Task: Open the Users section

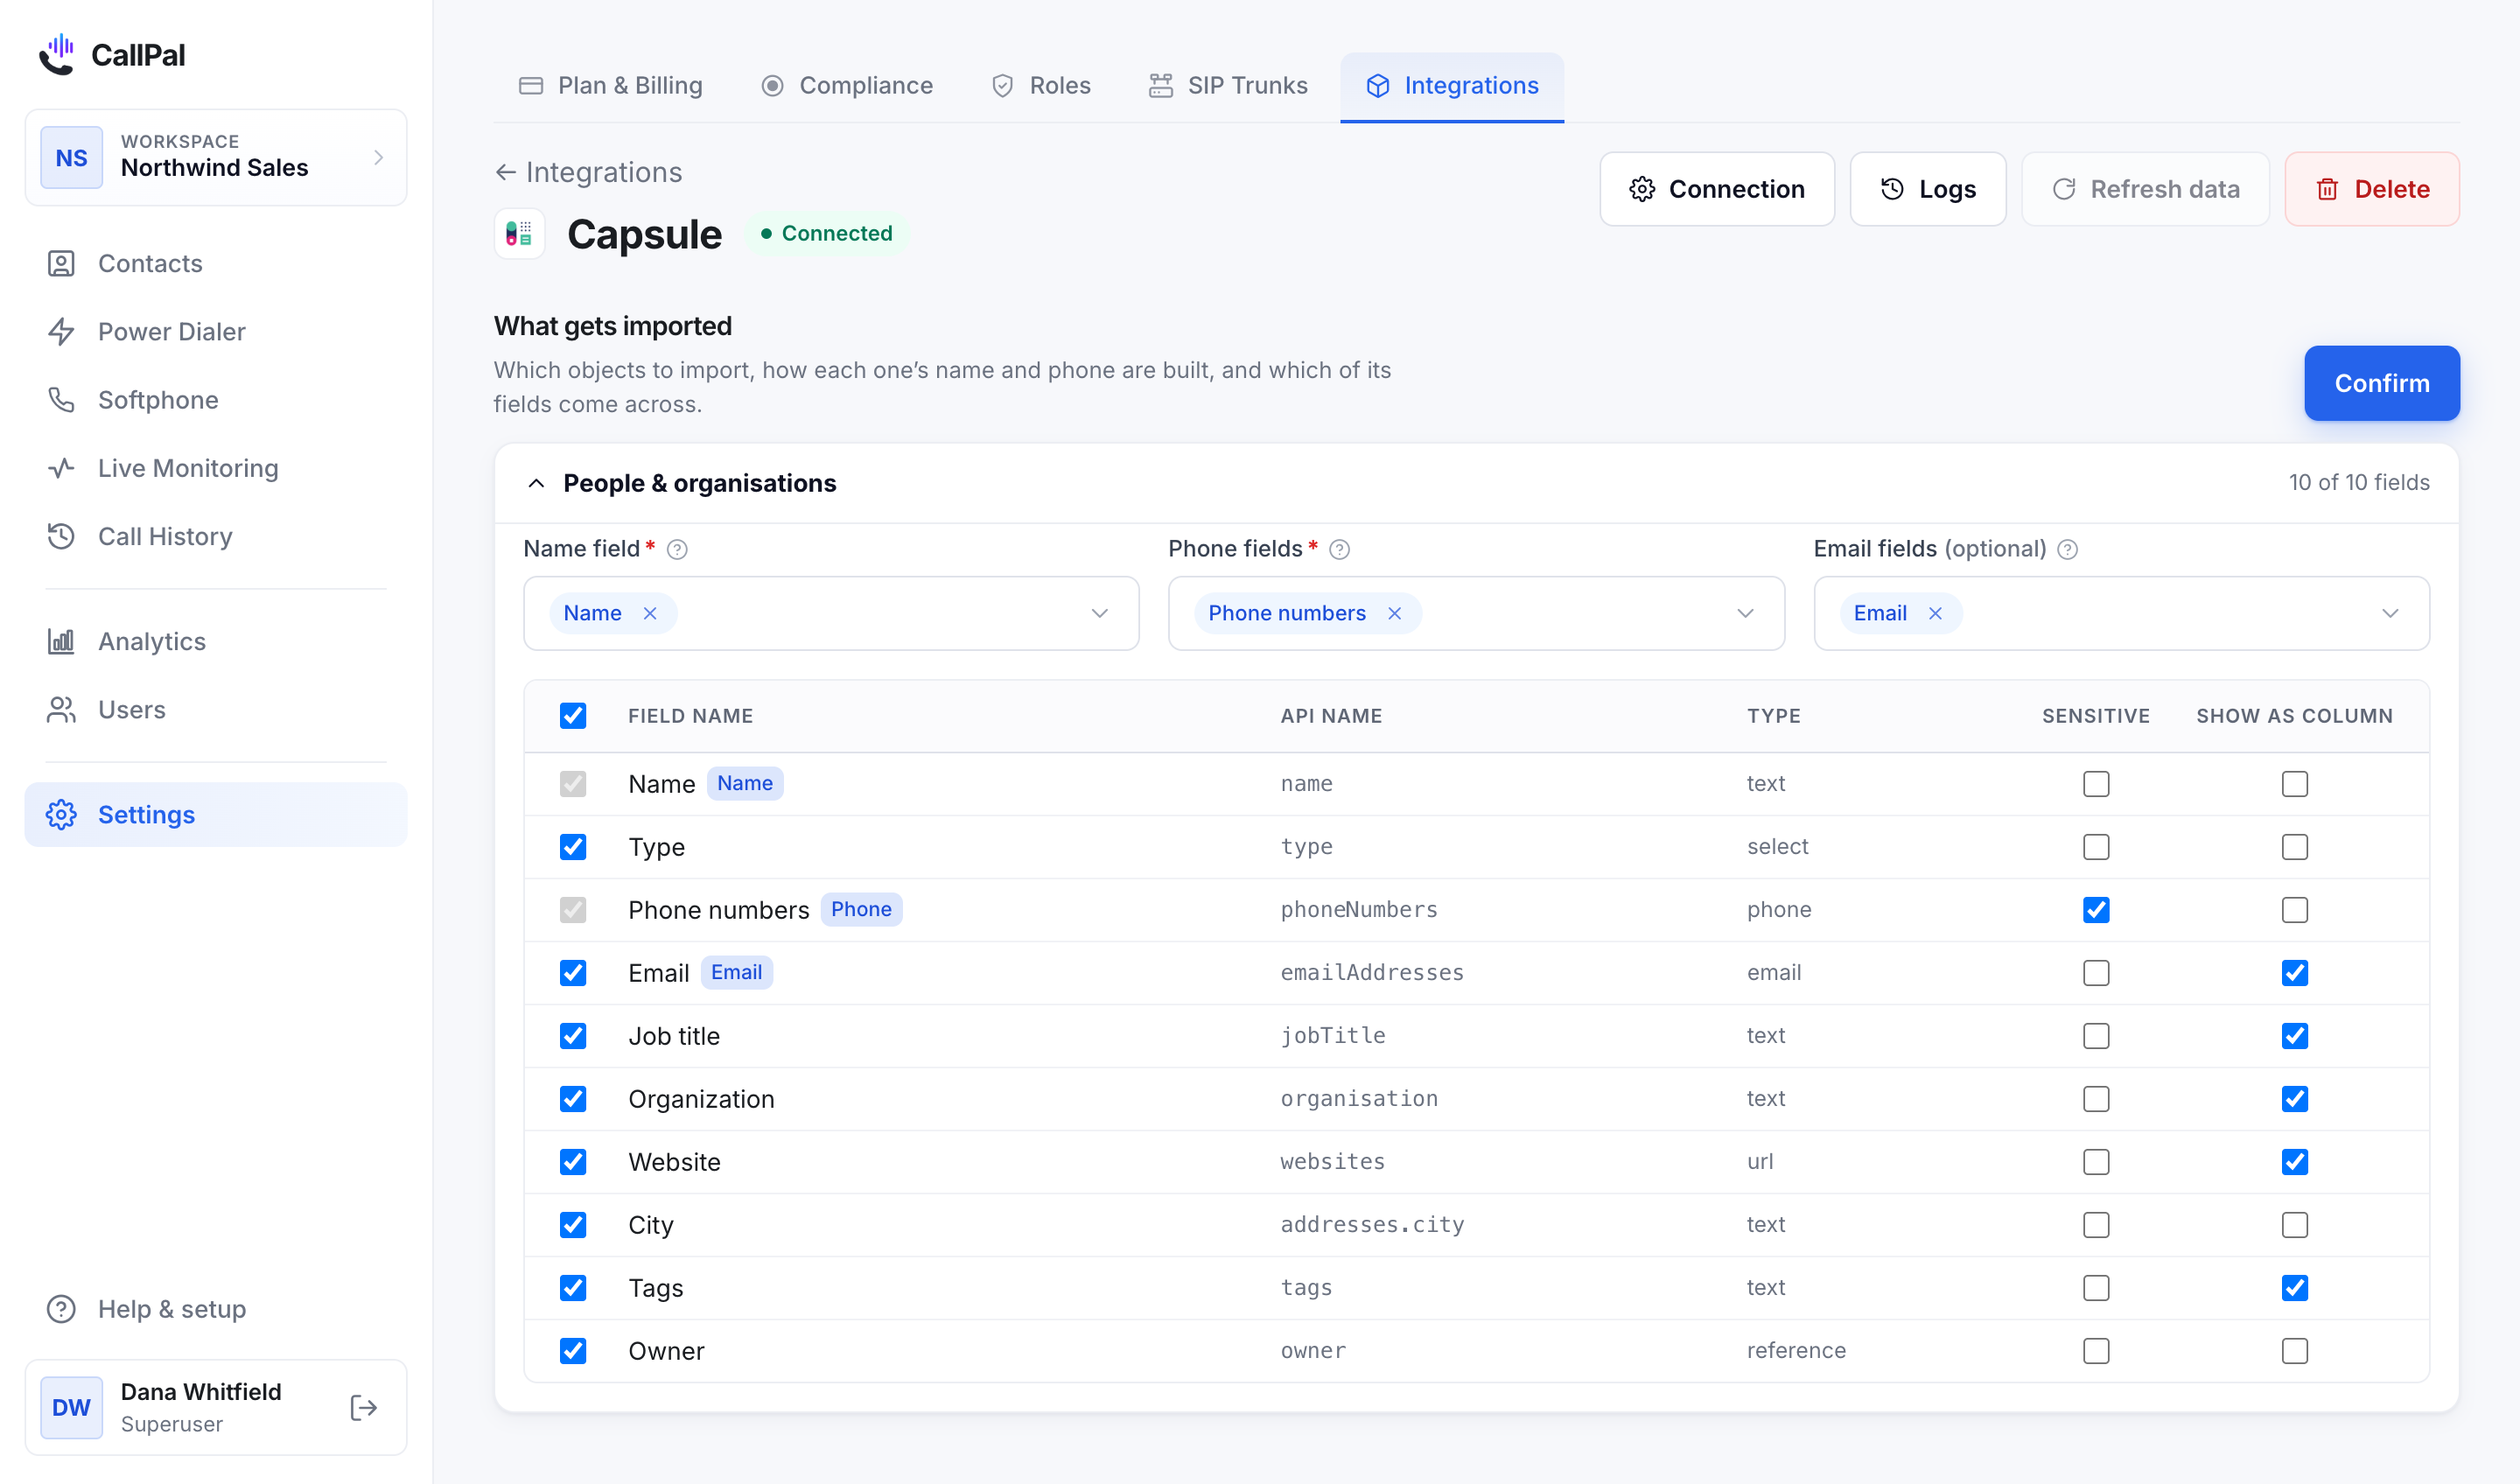Action: coord(216,710)
